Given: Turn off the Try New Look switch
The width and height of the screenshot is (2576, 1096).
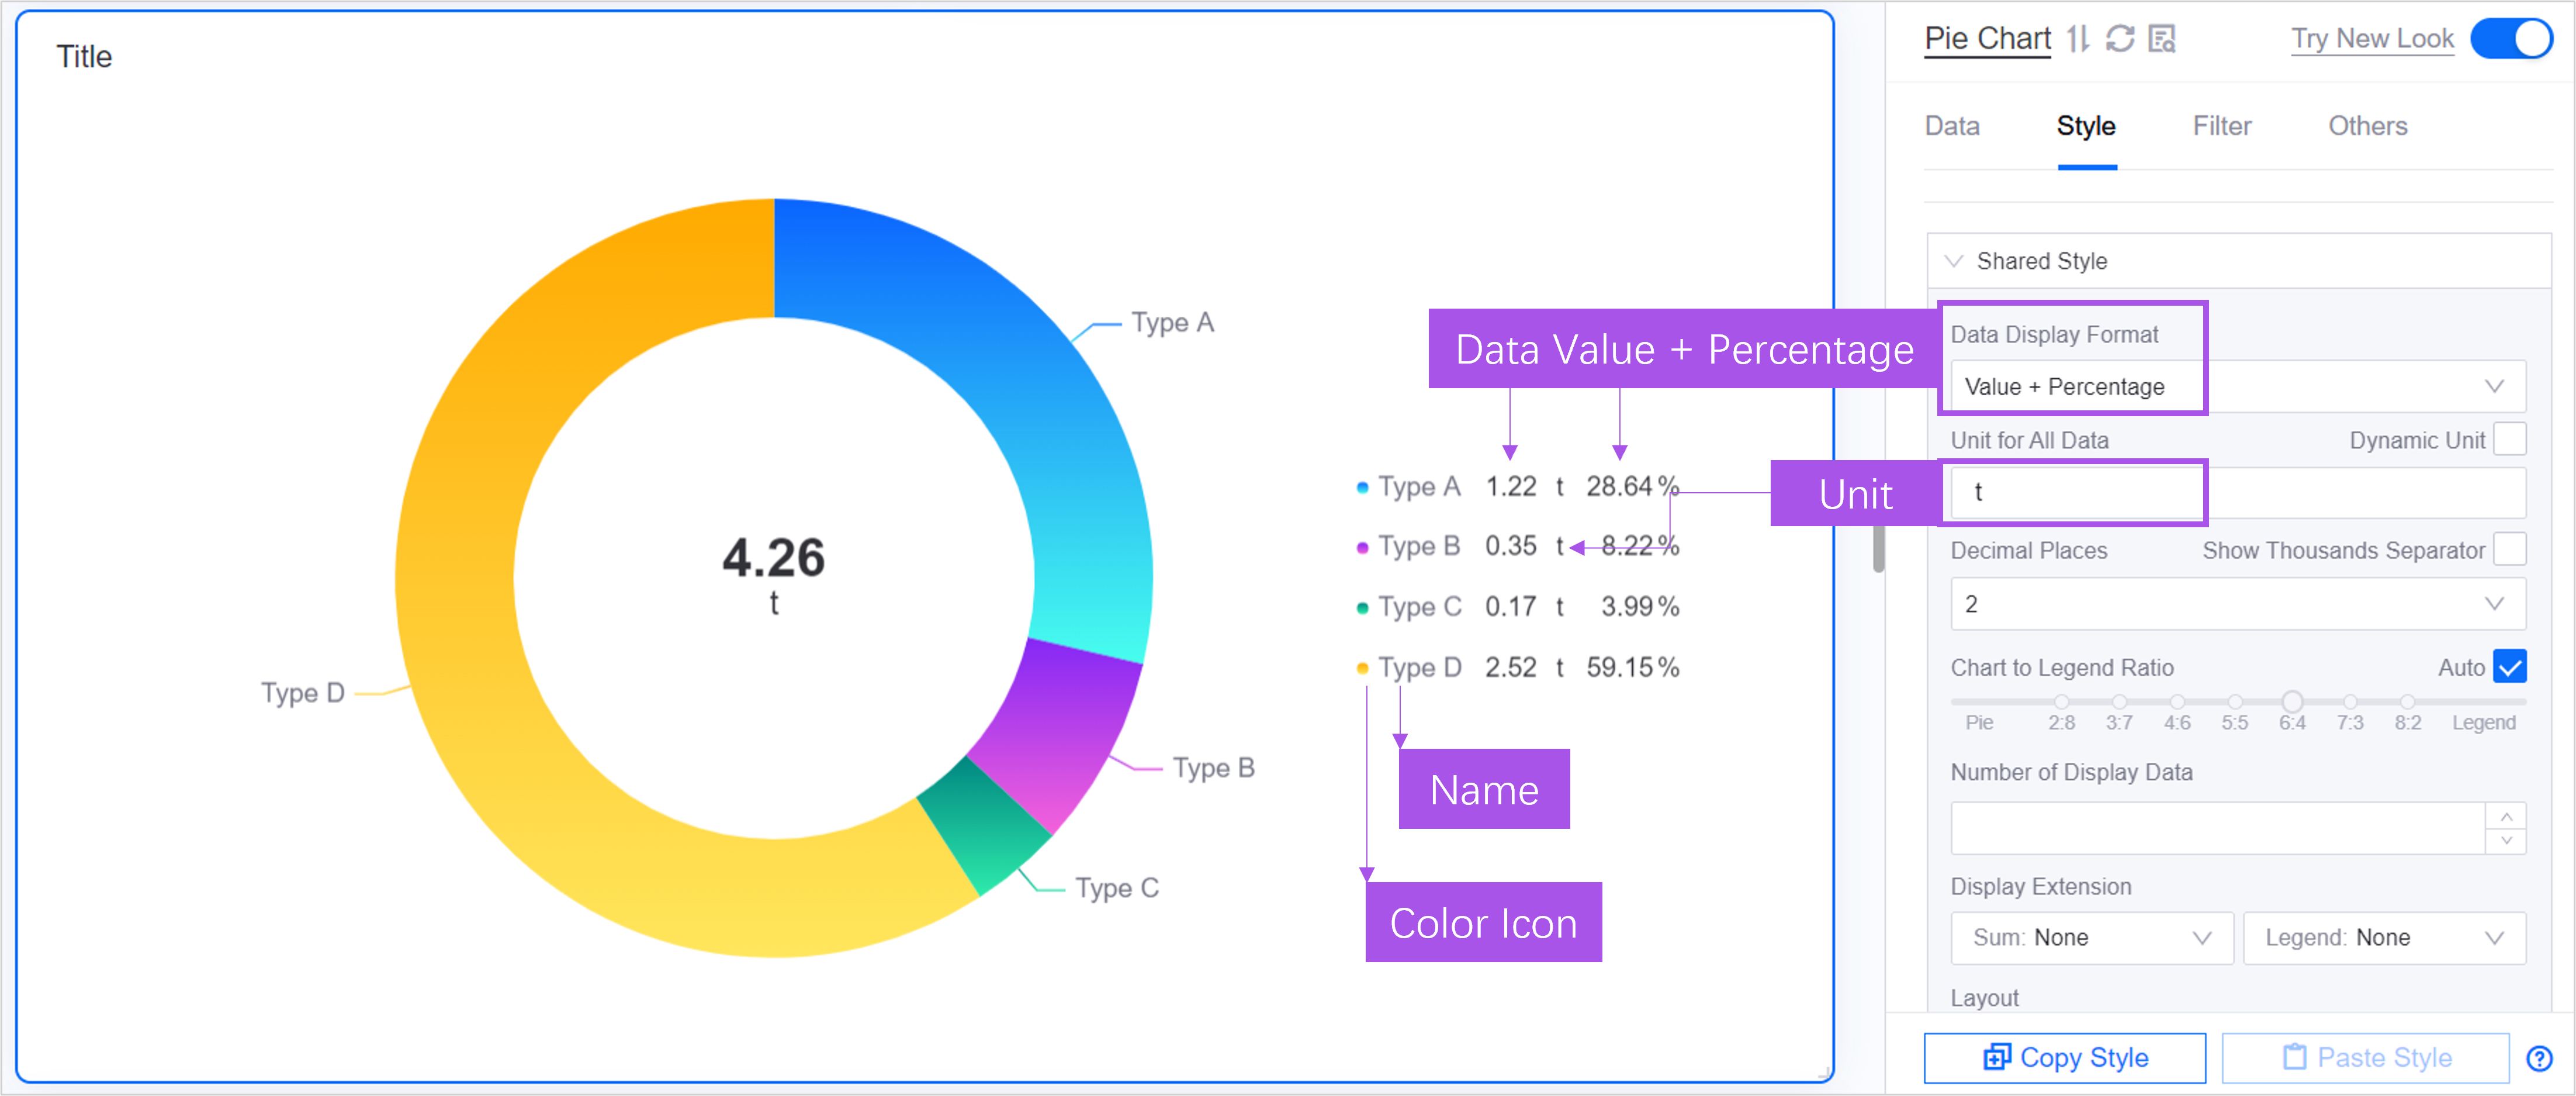Looking at the screenshot, I should click(2511, 39).
